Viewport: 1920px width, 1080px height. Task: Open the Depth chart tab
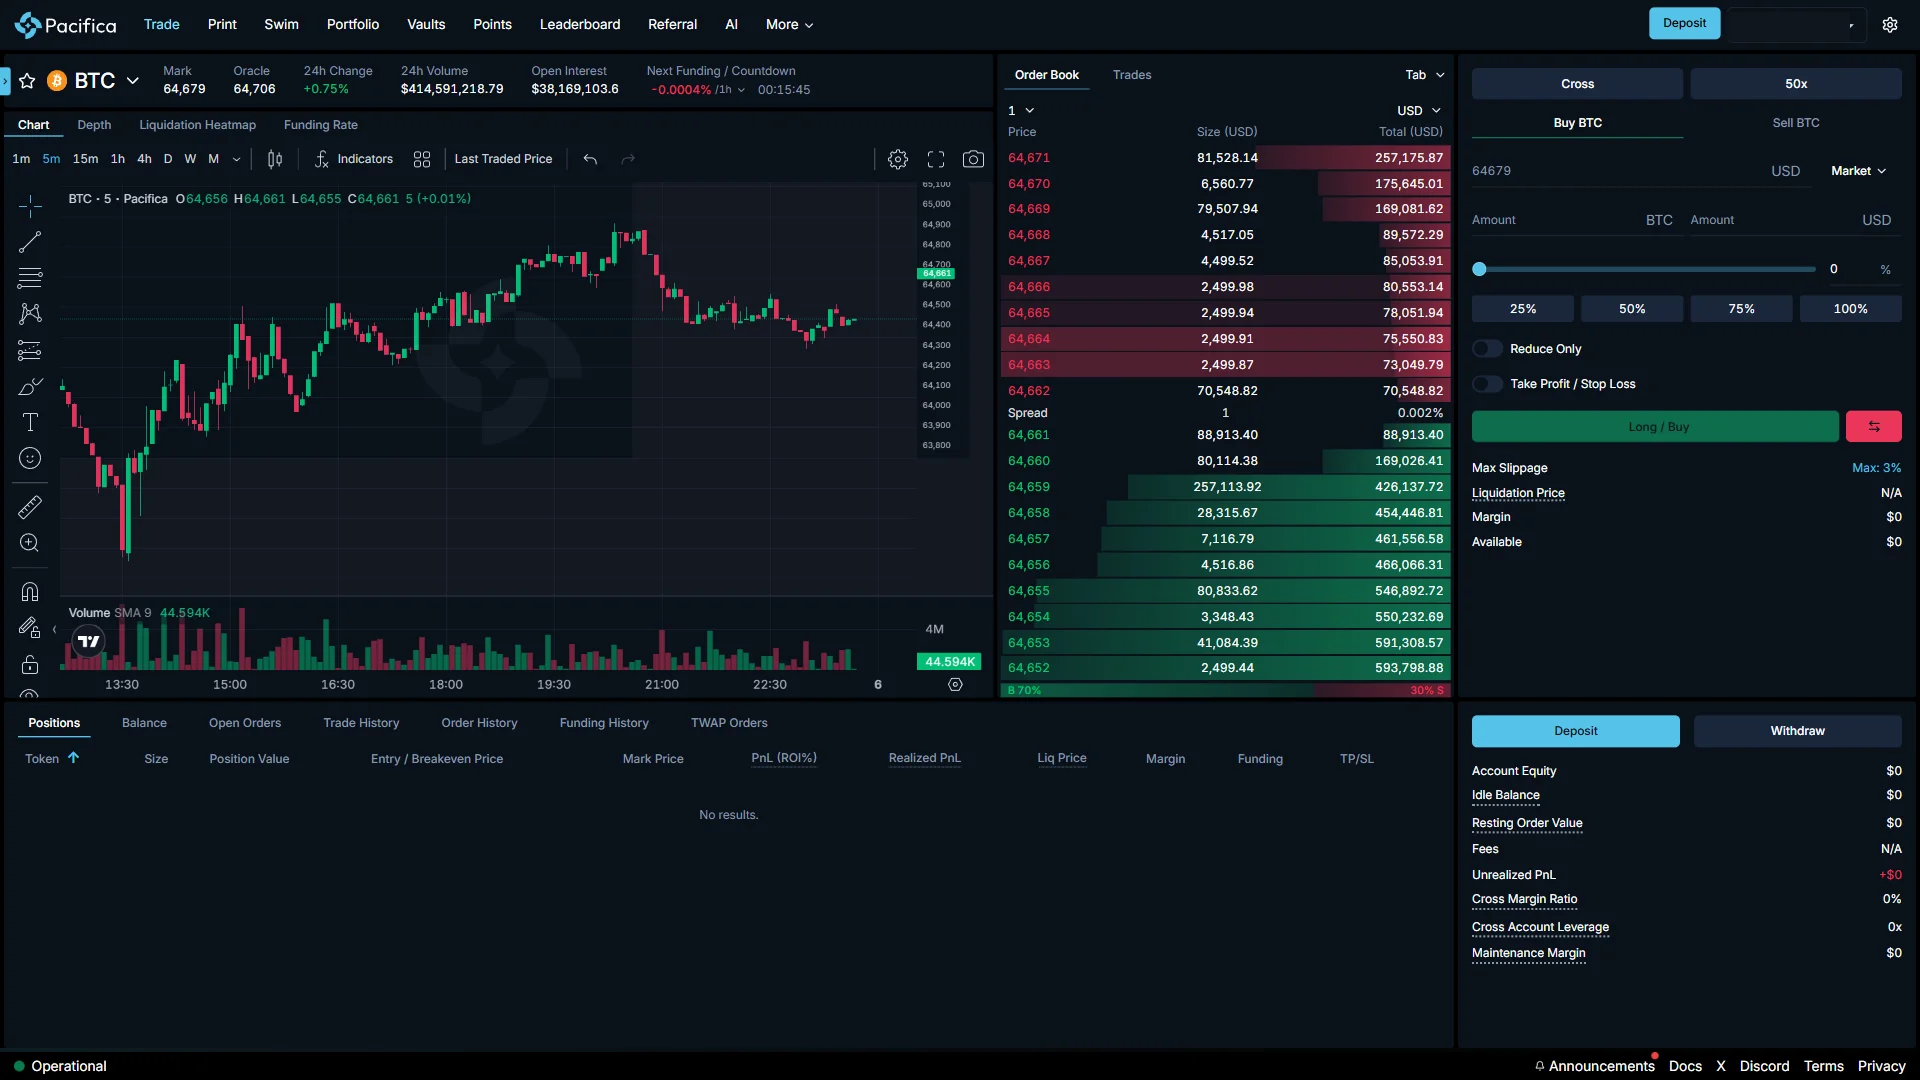[x=94, y=125]
